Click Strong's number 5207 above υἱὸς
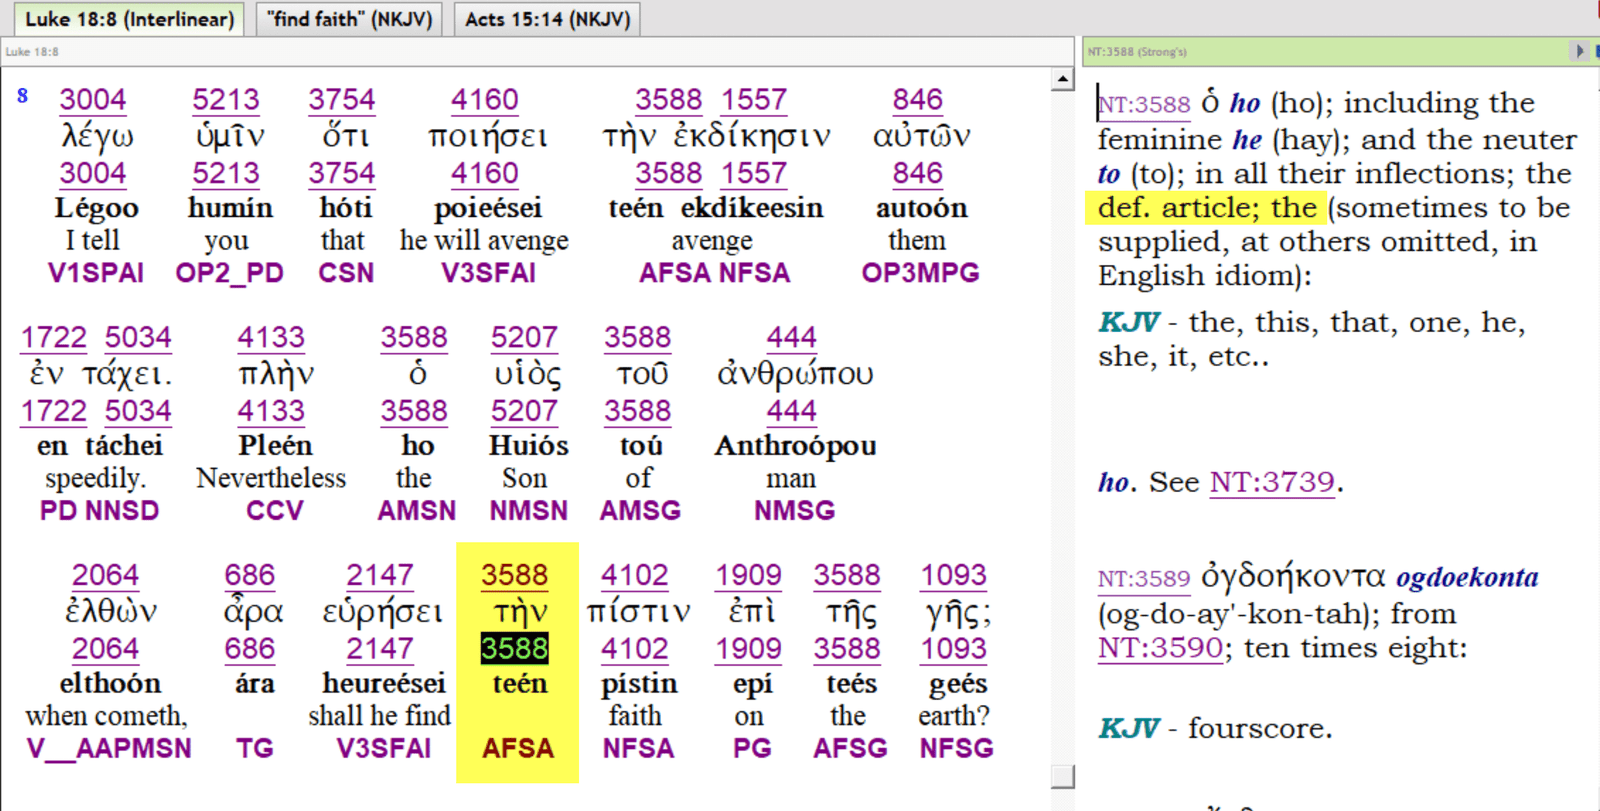The image size is (1600, 811). click(x=524, y=338)
